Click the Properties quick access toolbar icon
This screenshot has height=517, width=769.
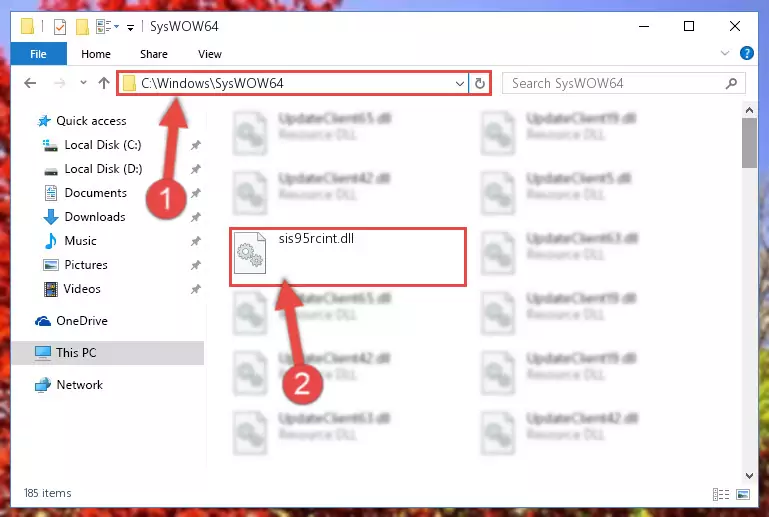pos(60,26)
